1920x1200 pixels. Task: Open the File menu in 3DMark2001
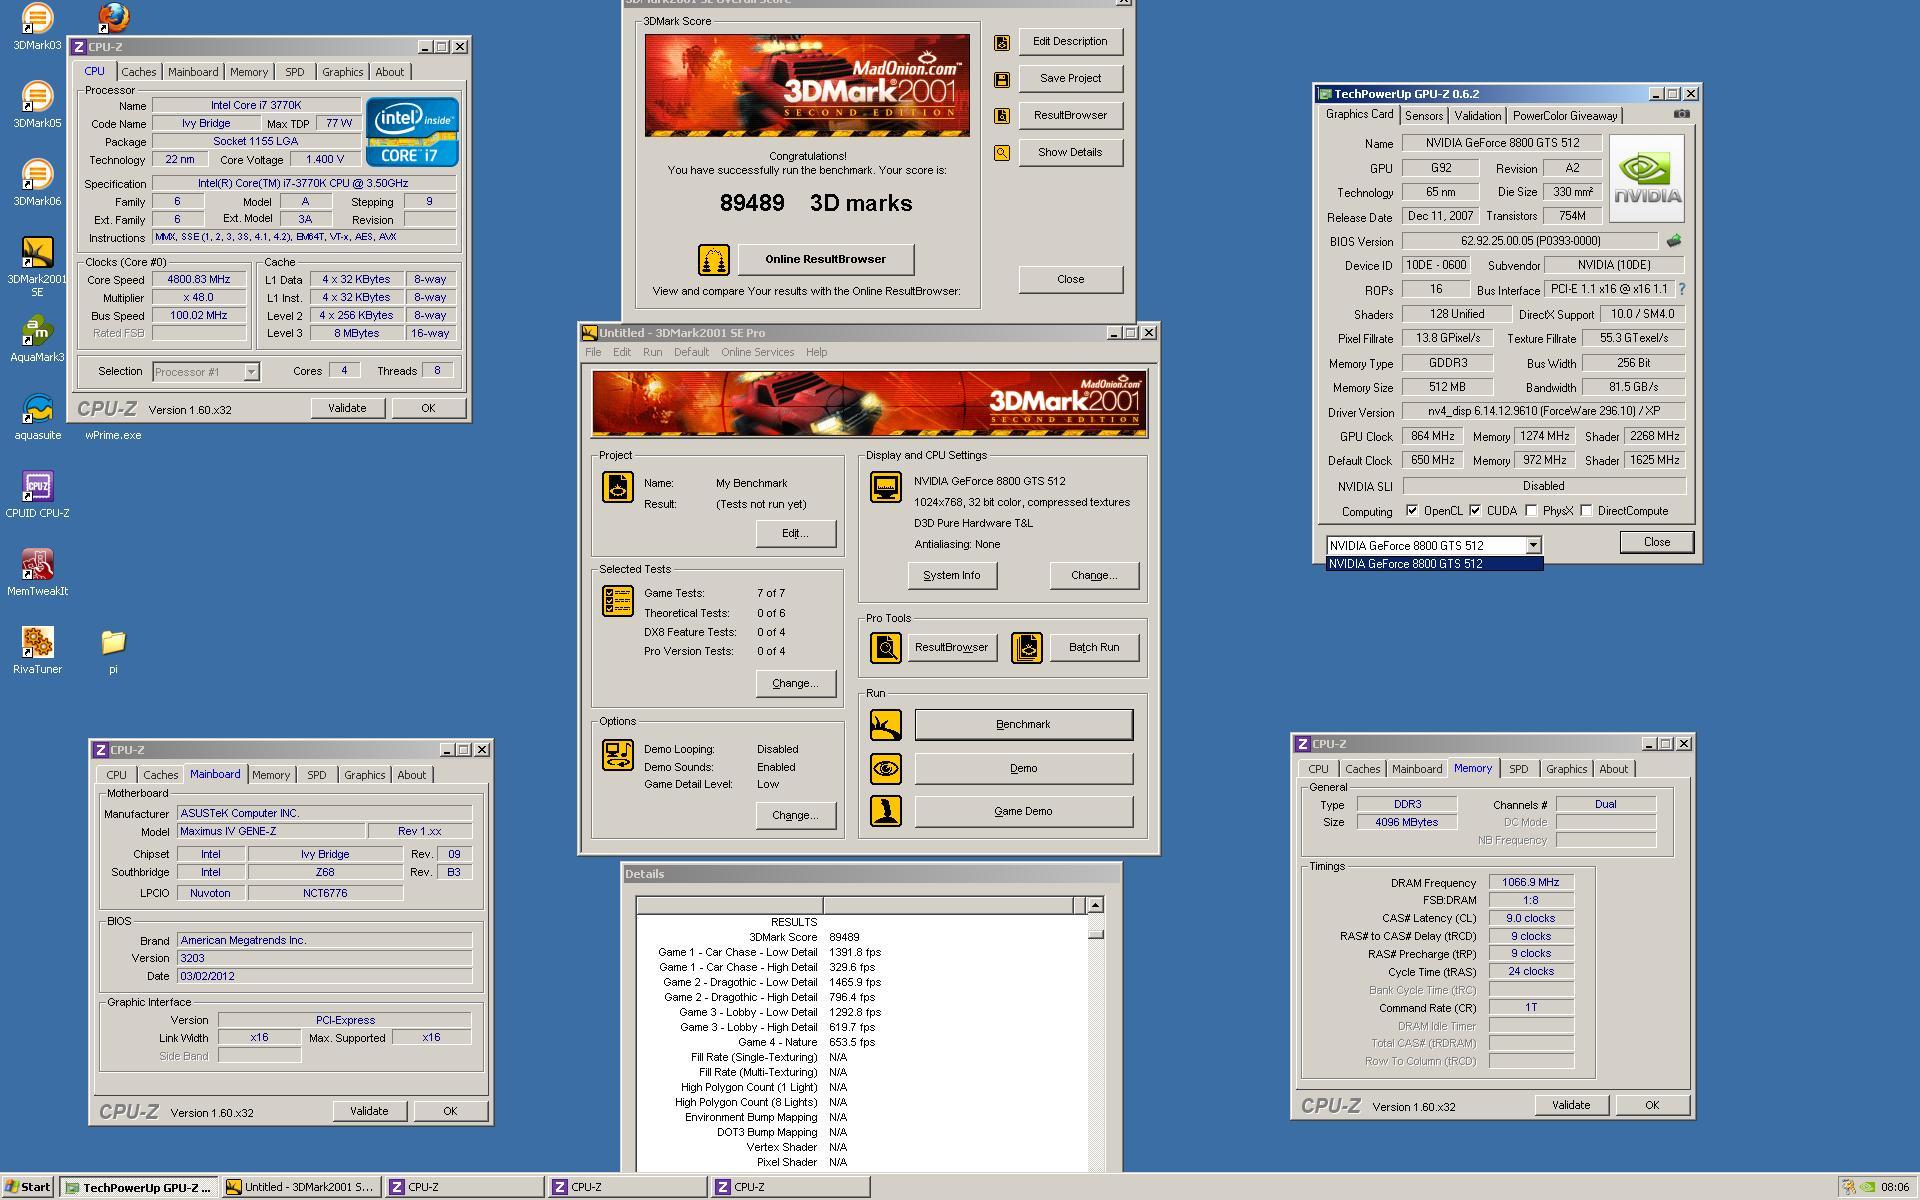click(x=593, y=352)
